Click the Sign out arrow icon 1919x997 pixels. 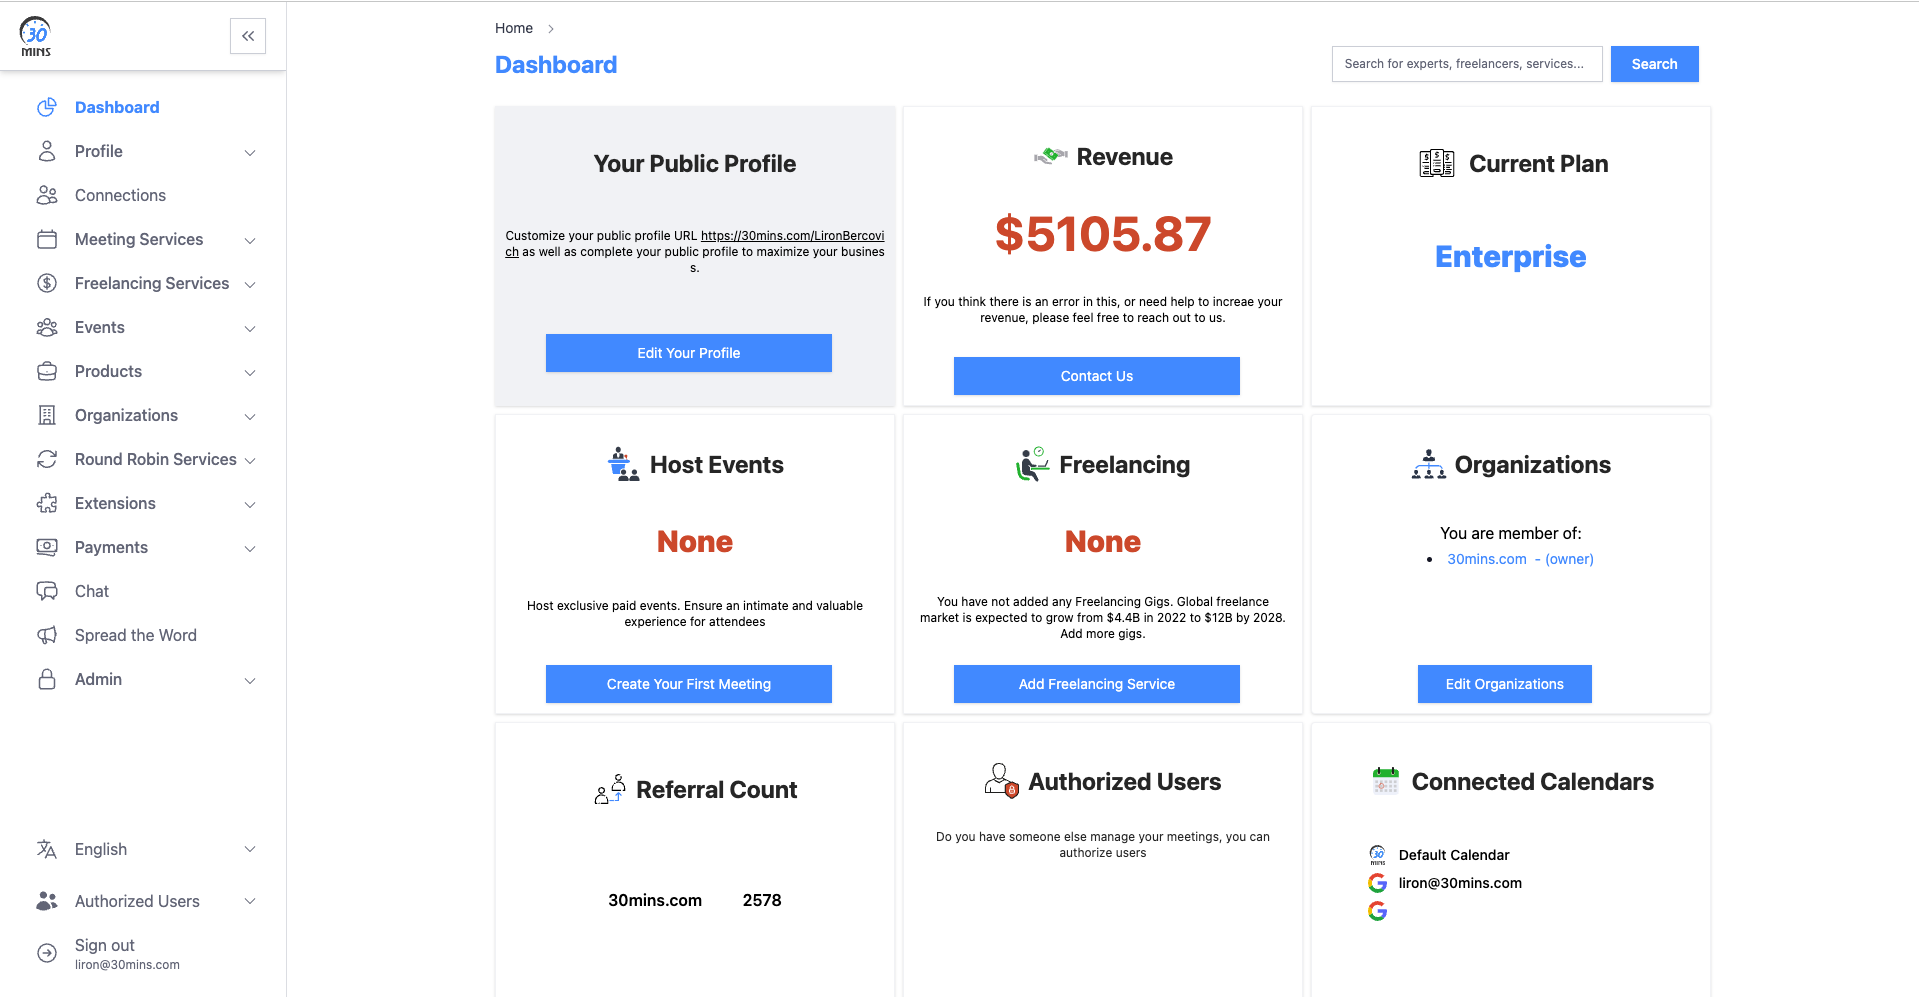[x=47, y=953]
